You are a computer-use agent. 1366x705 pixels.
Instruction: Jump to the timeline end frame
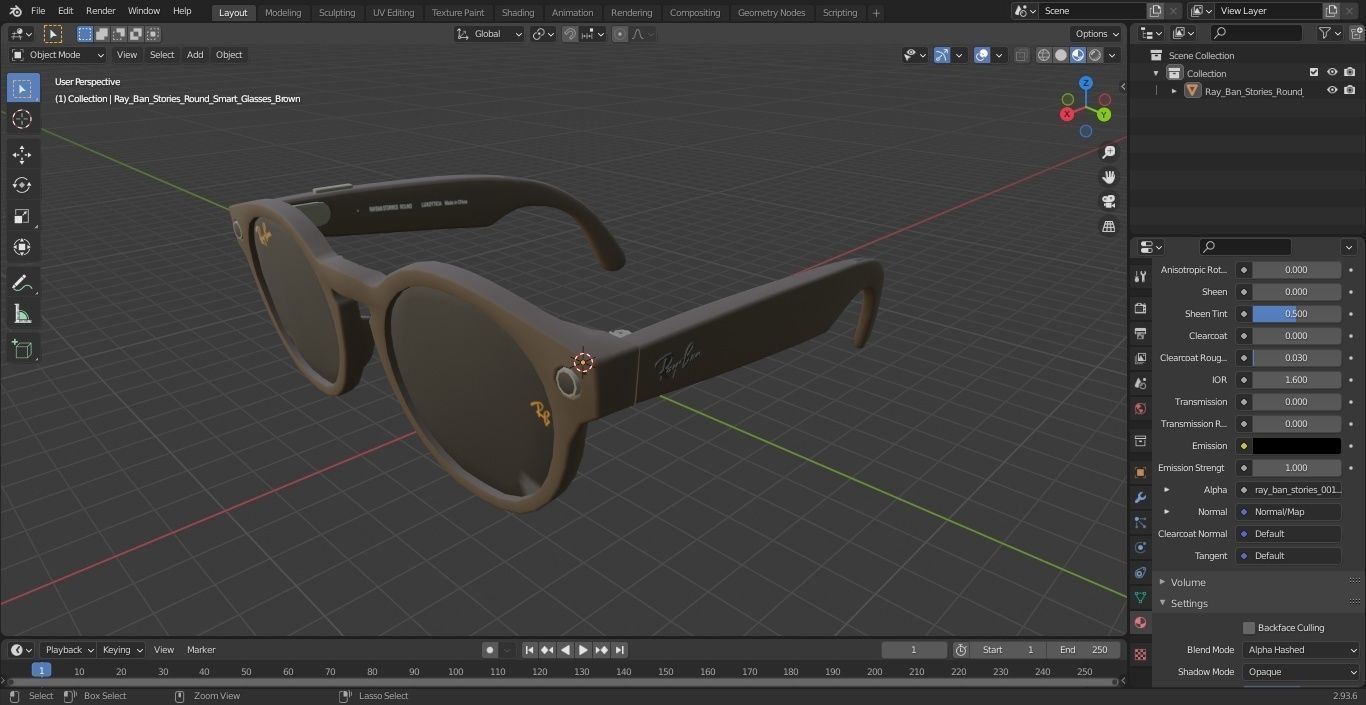[619, 650]
